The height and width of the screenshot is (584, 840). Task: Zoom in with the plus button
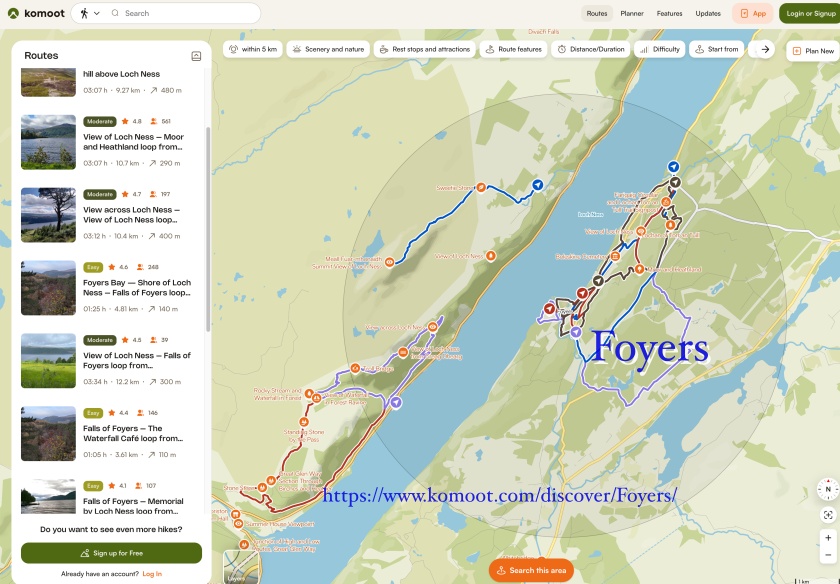827,537
